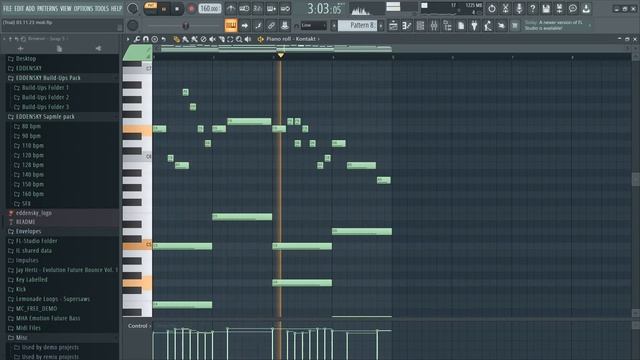Select the Playback speaker tool
Viewport: 640px width, 360px height.
pyautogui.click(x=248, y=39)
